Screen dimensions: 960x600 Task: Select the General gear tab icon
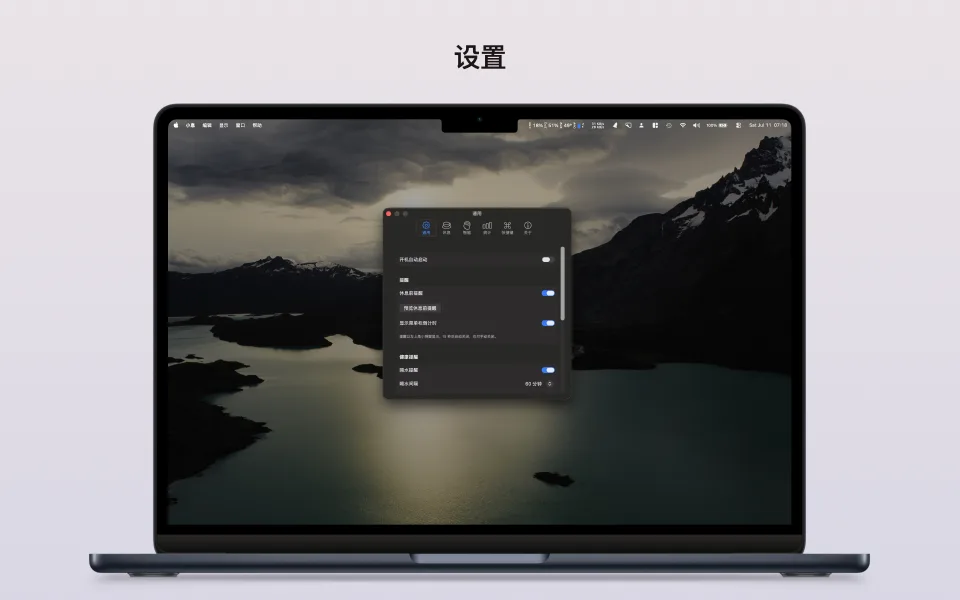click(426, 228)
